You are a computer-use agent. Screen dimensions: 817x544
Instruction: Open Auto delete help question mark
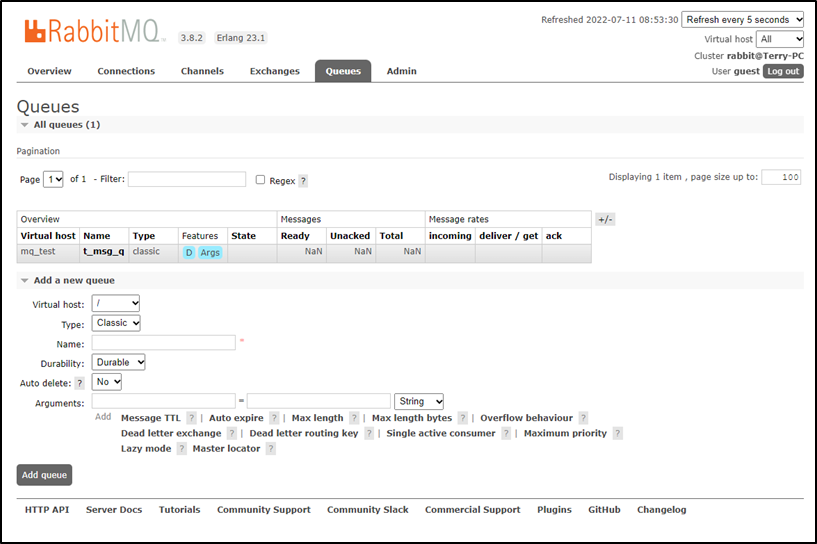pyautogui.click(x=79, y=383)
